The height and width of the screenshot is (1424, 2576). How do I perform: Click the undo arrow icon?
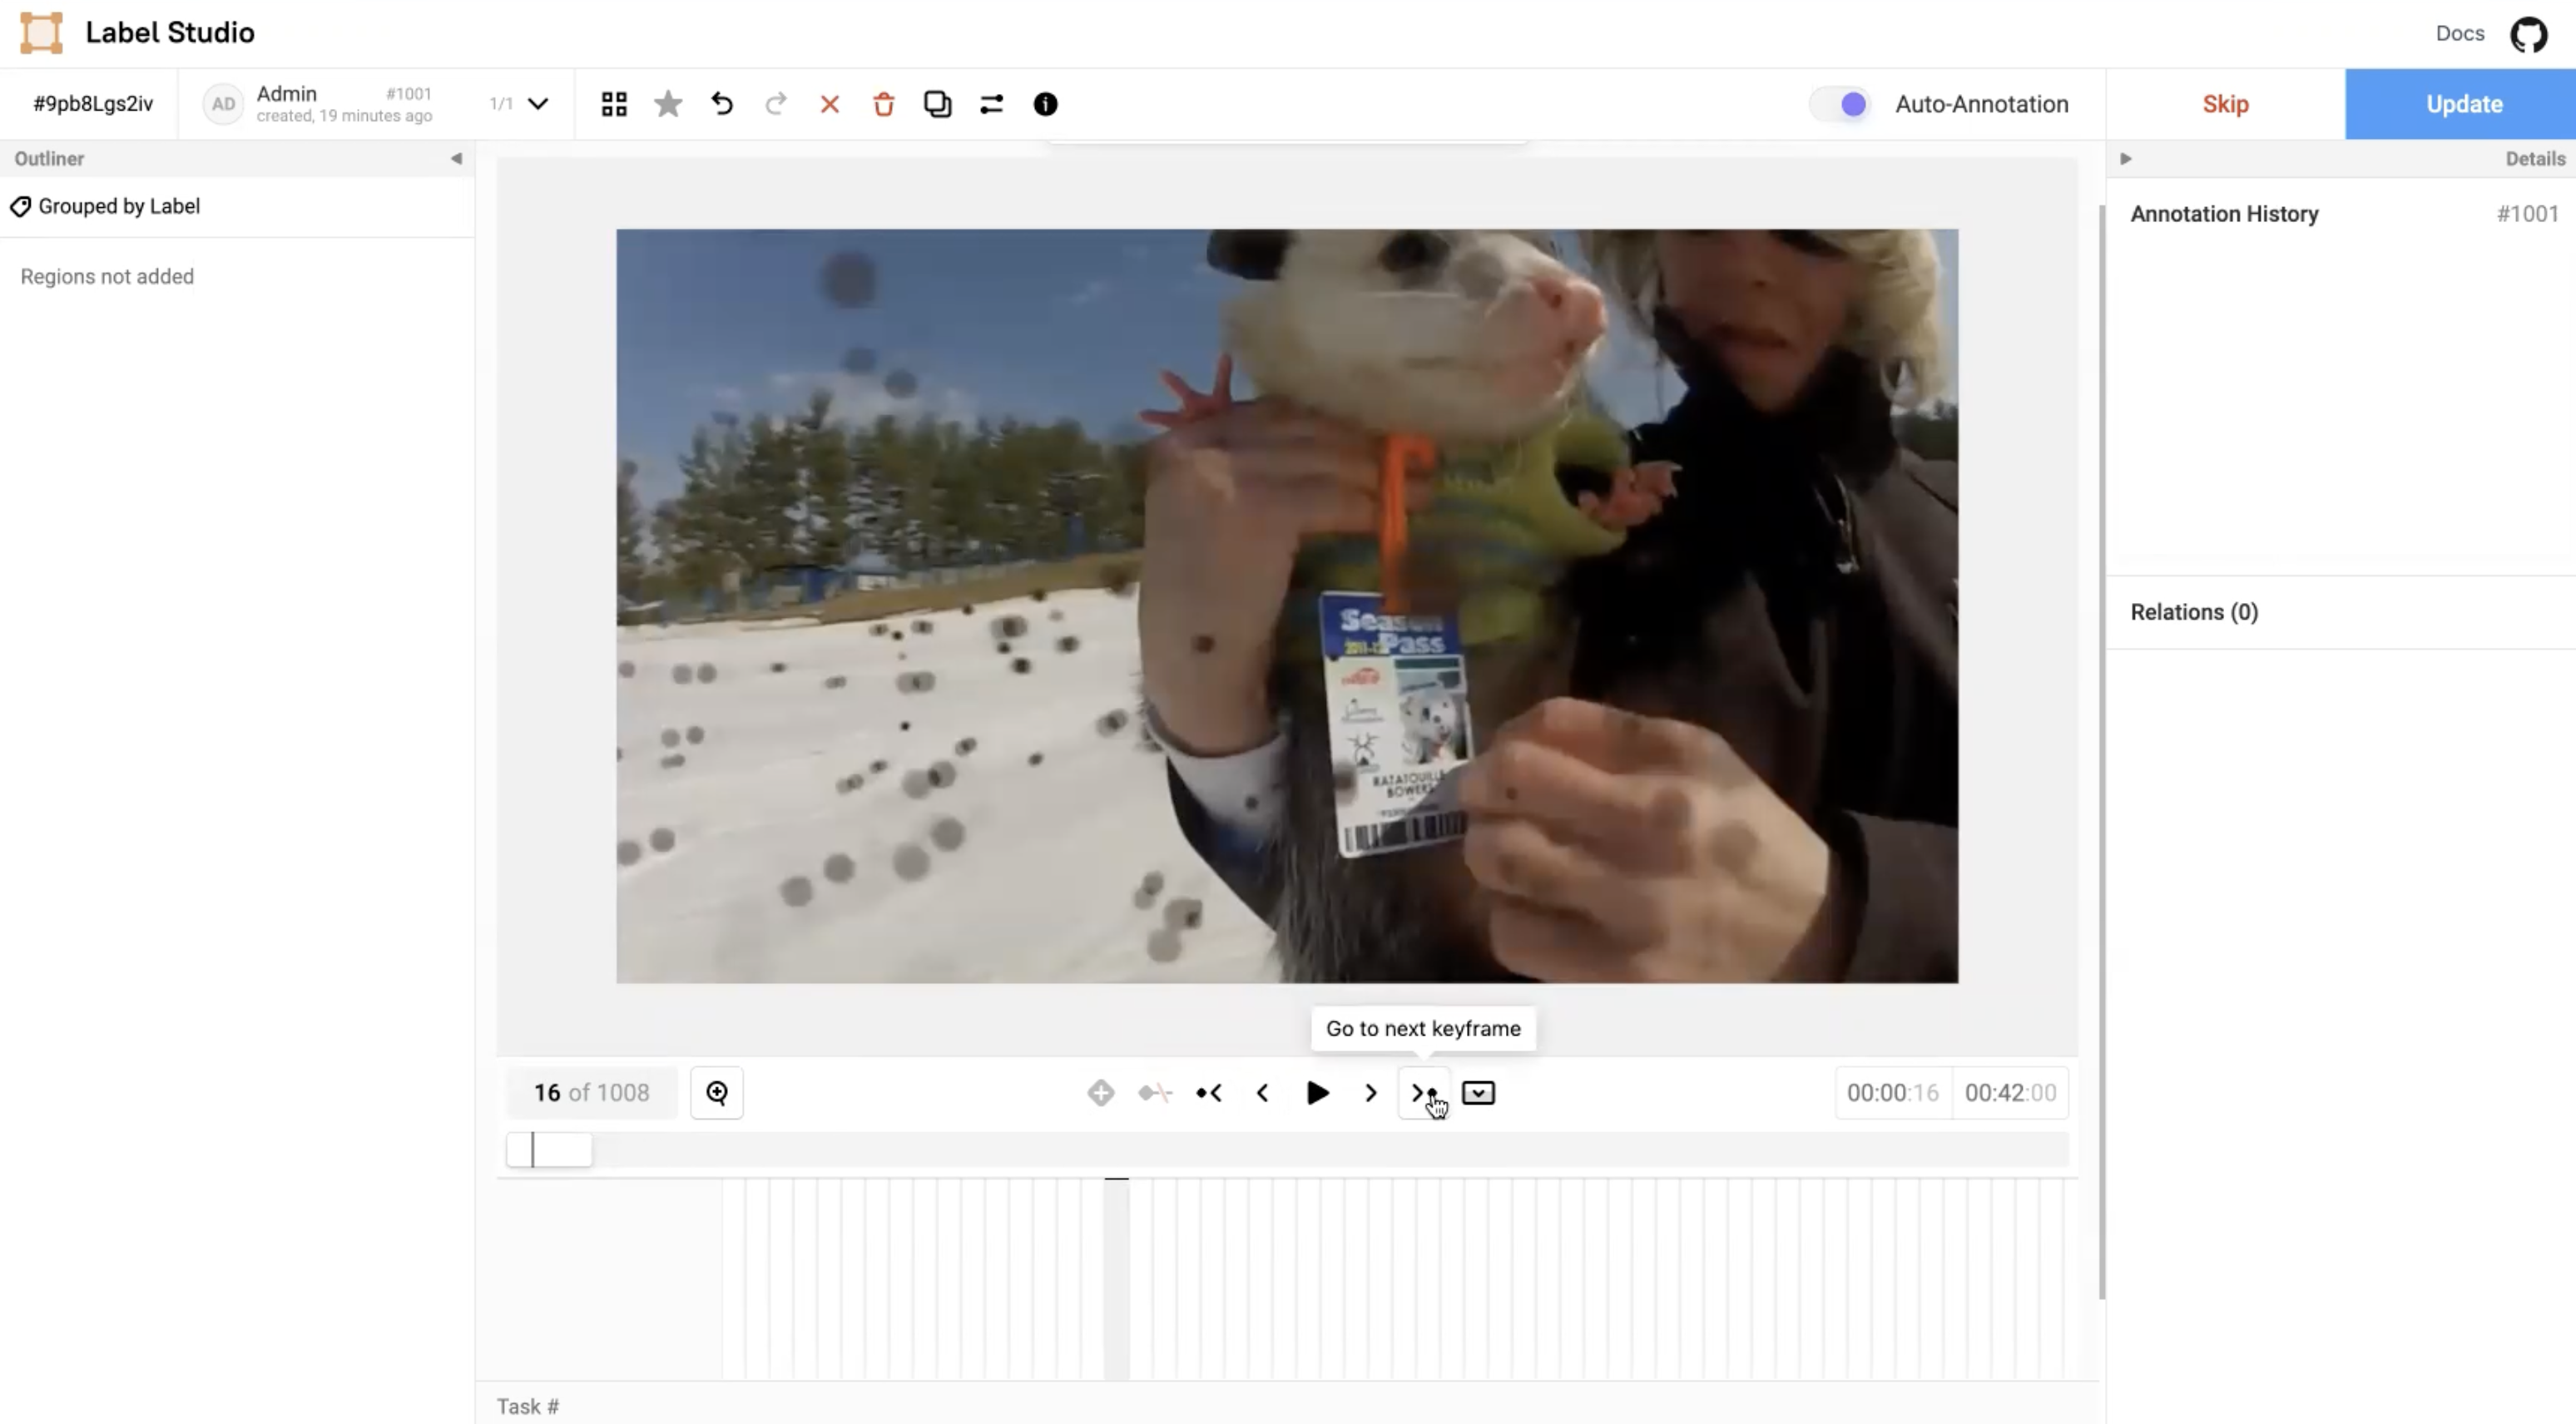point(722,104)
